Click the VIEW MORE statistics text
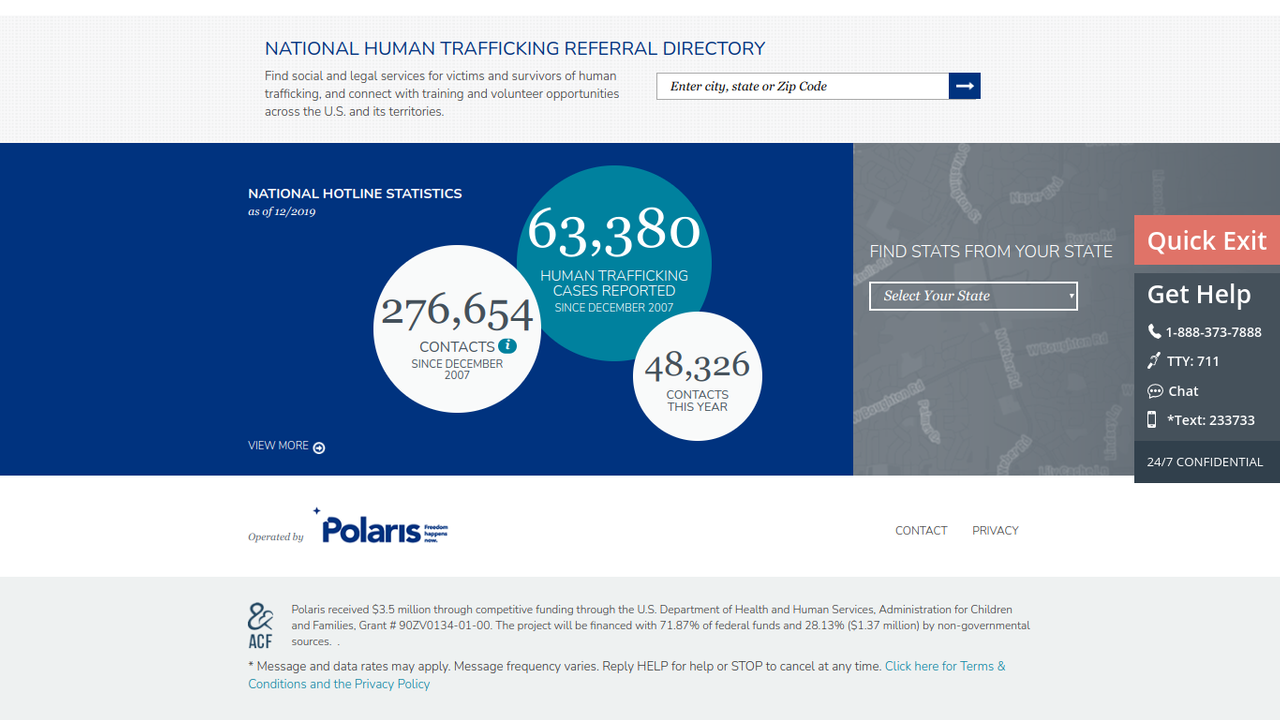This screenshot has width=1280, height=720. click(278, 446)
